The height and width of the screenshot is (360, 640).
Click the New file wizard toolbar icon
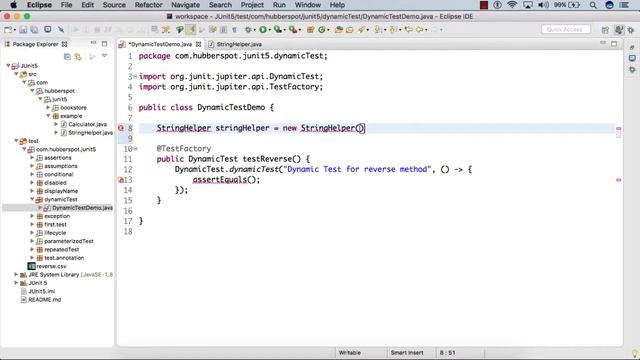[8, 29]
